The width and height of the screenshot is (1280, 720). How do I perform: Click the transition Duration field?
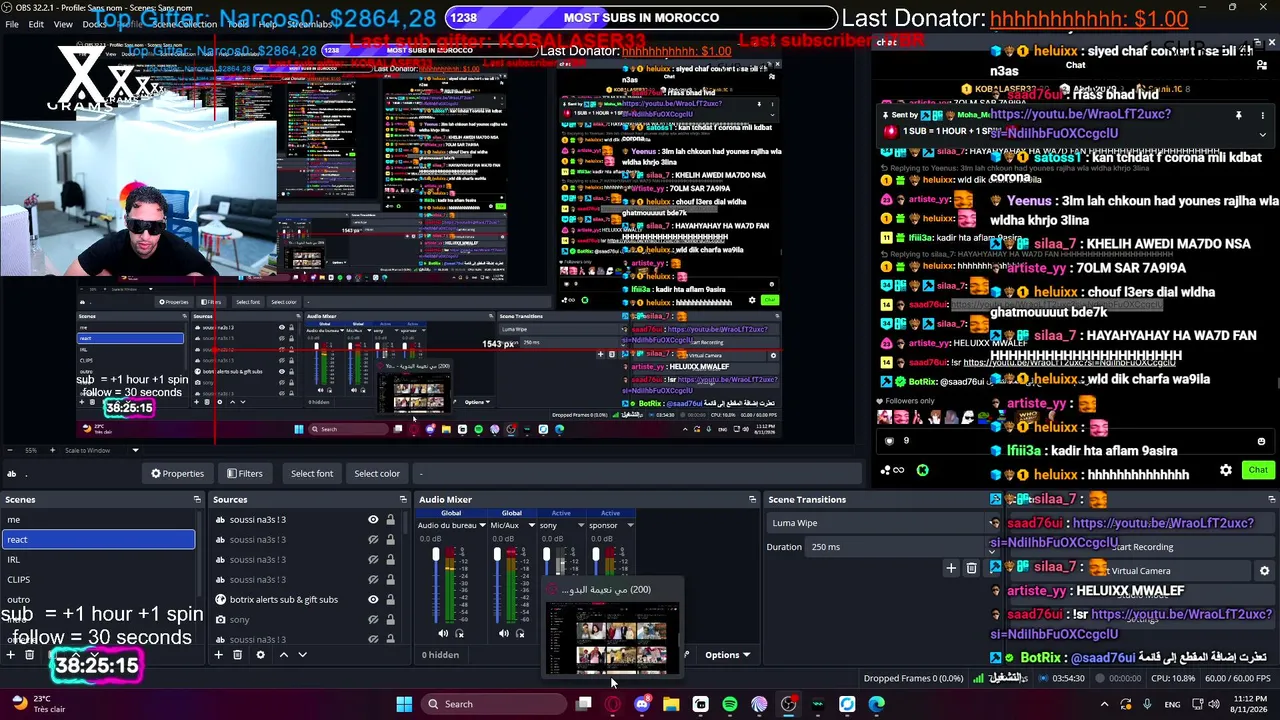point(896,547)
